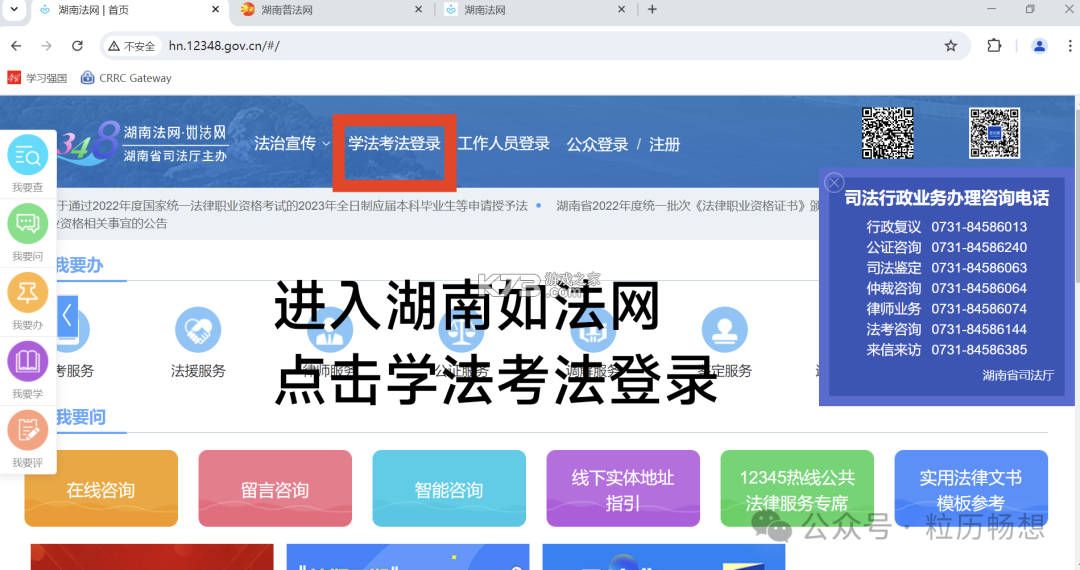Image resolution: width=1080 pixels, height=570 pixels.
Task: Click the right QR code in header
Action: [x=995, y=133]
